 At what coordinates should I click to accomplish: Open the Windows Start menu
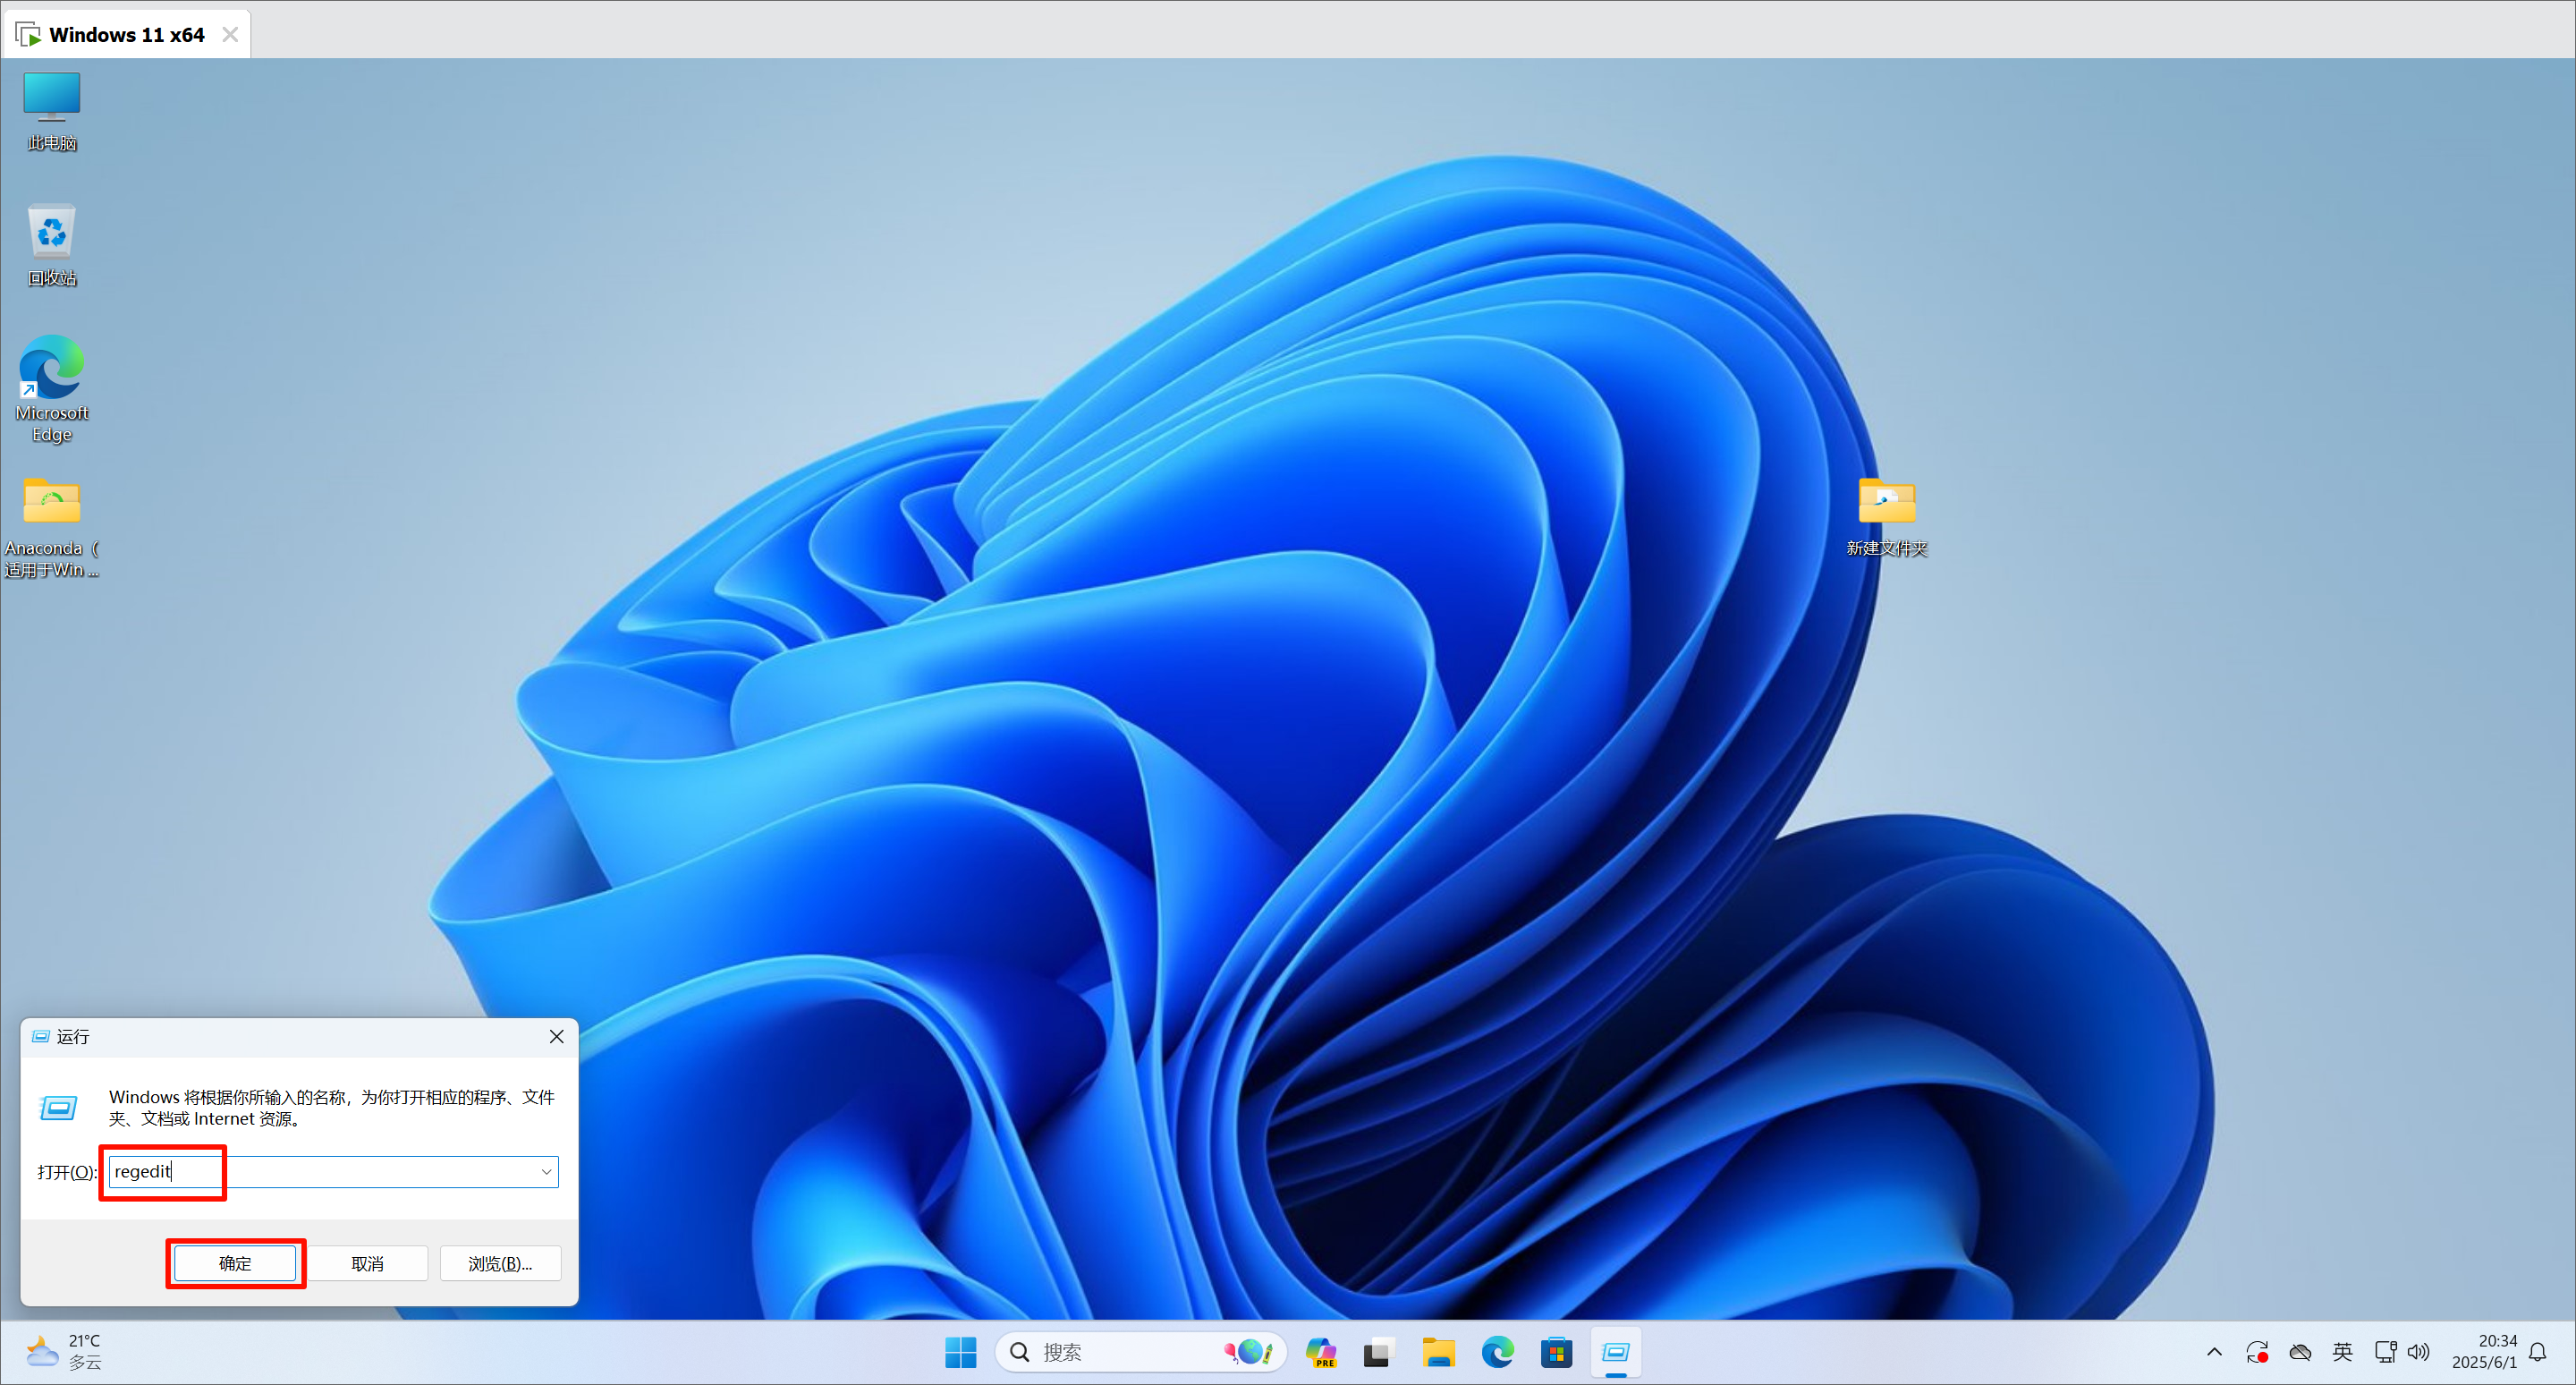point(960,1352)
